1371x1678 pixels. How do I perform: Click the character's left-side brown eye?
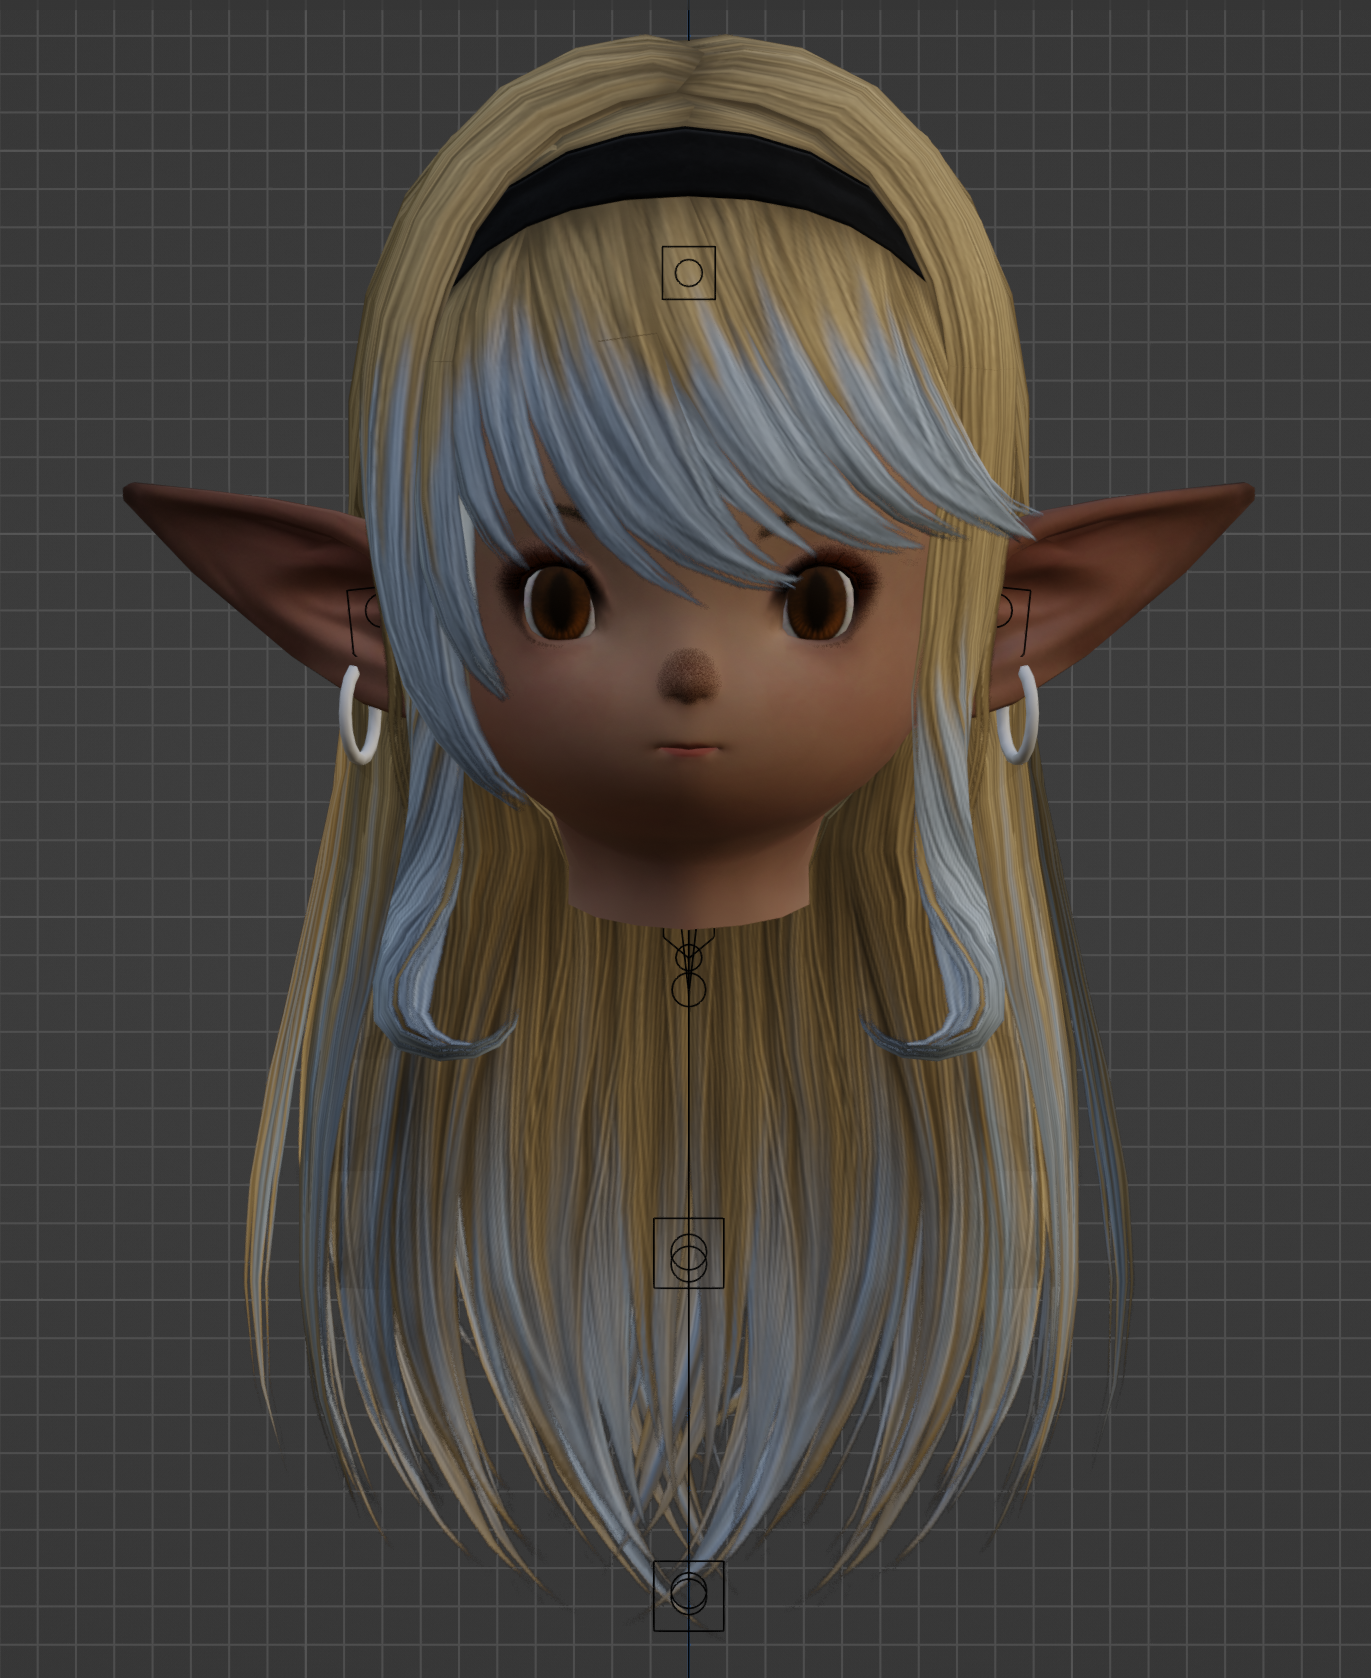point(561,603)
